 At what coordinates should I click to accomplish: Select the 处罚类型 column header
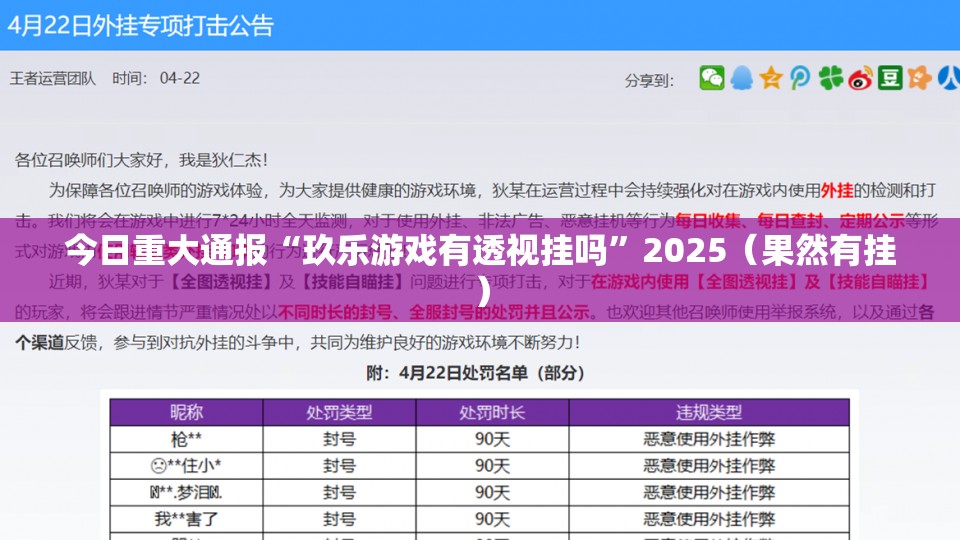click(x=339, y=412)
